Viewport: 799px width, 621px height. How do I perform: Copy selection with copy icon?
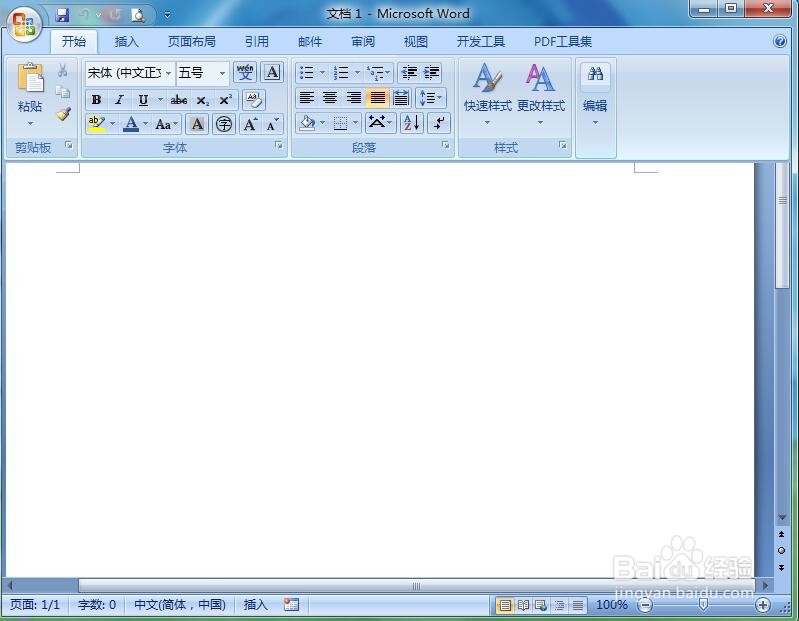pos(63,92)
